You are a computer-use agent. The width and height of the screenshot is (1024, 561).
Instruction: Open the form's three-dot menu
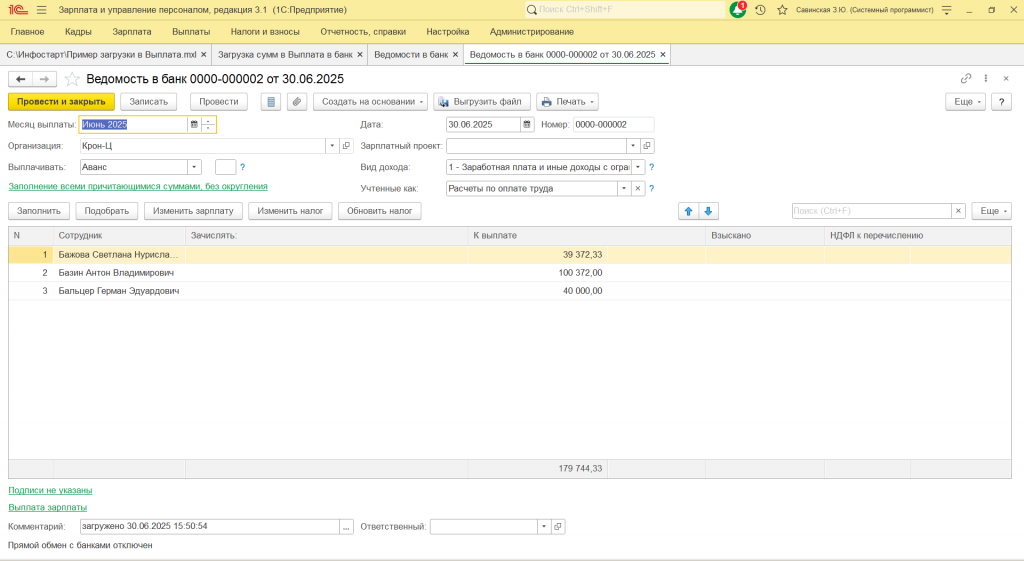point(986,78)
